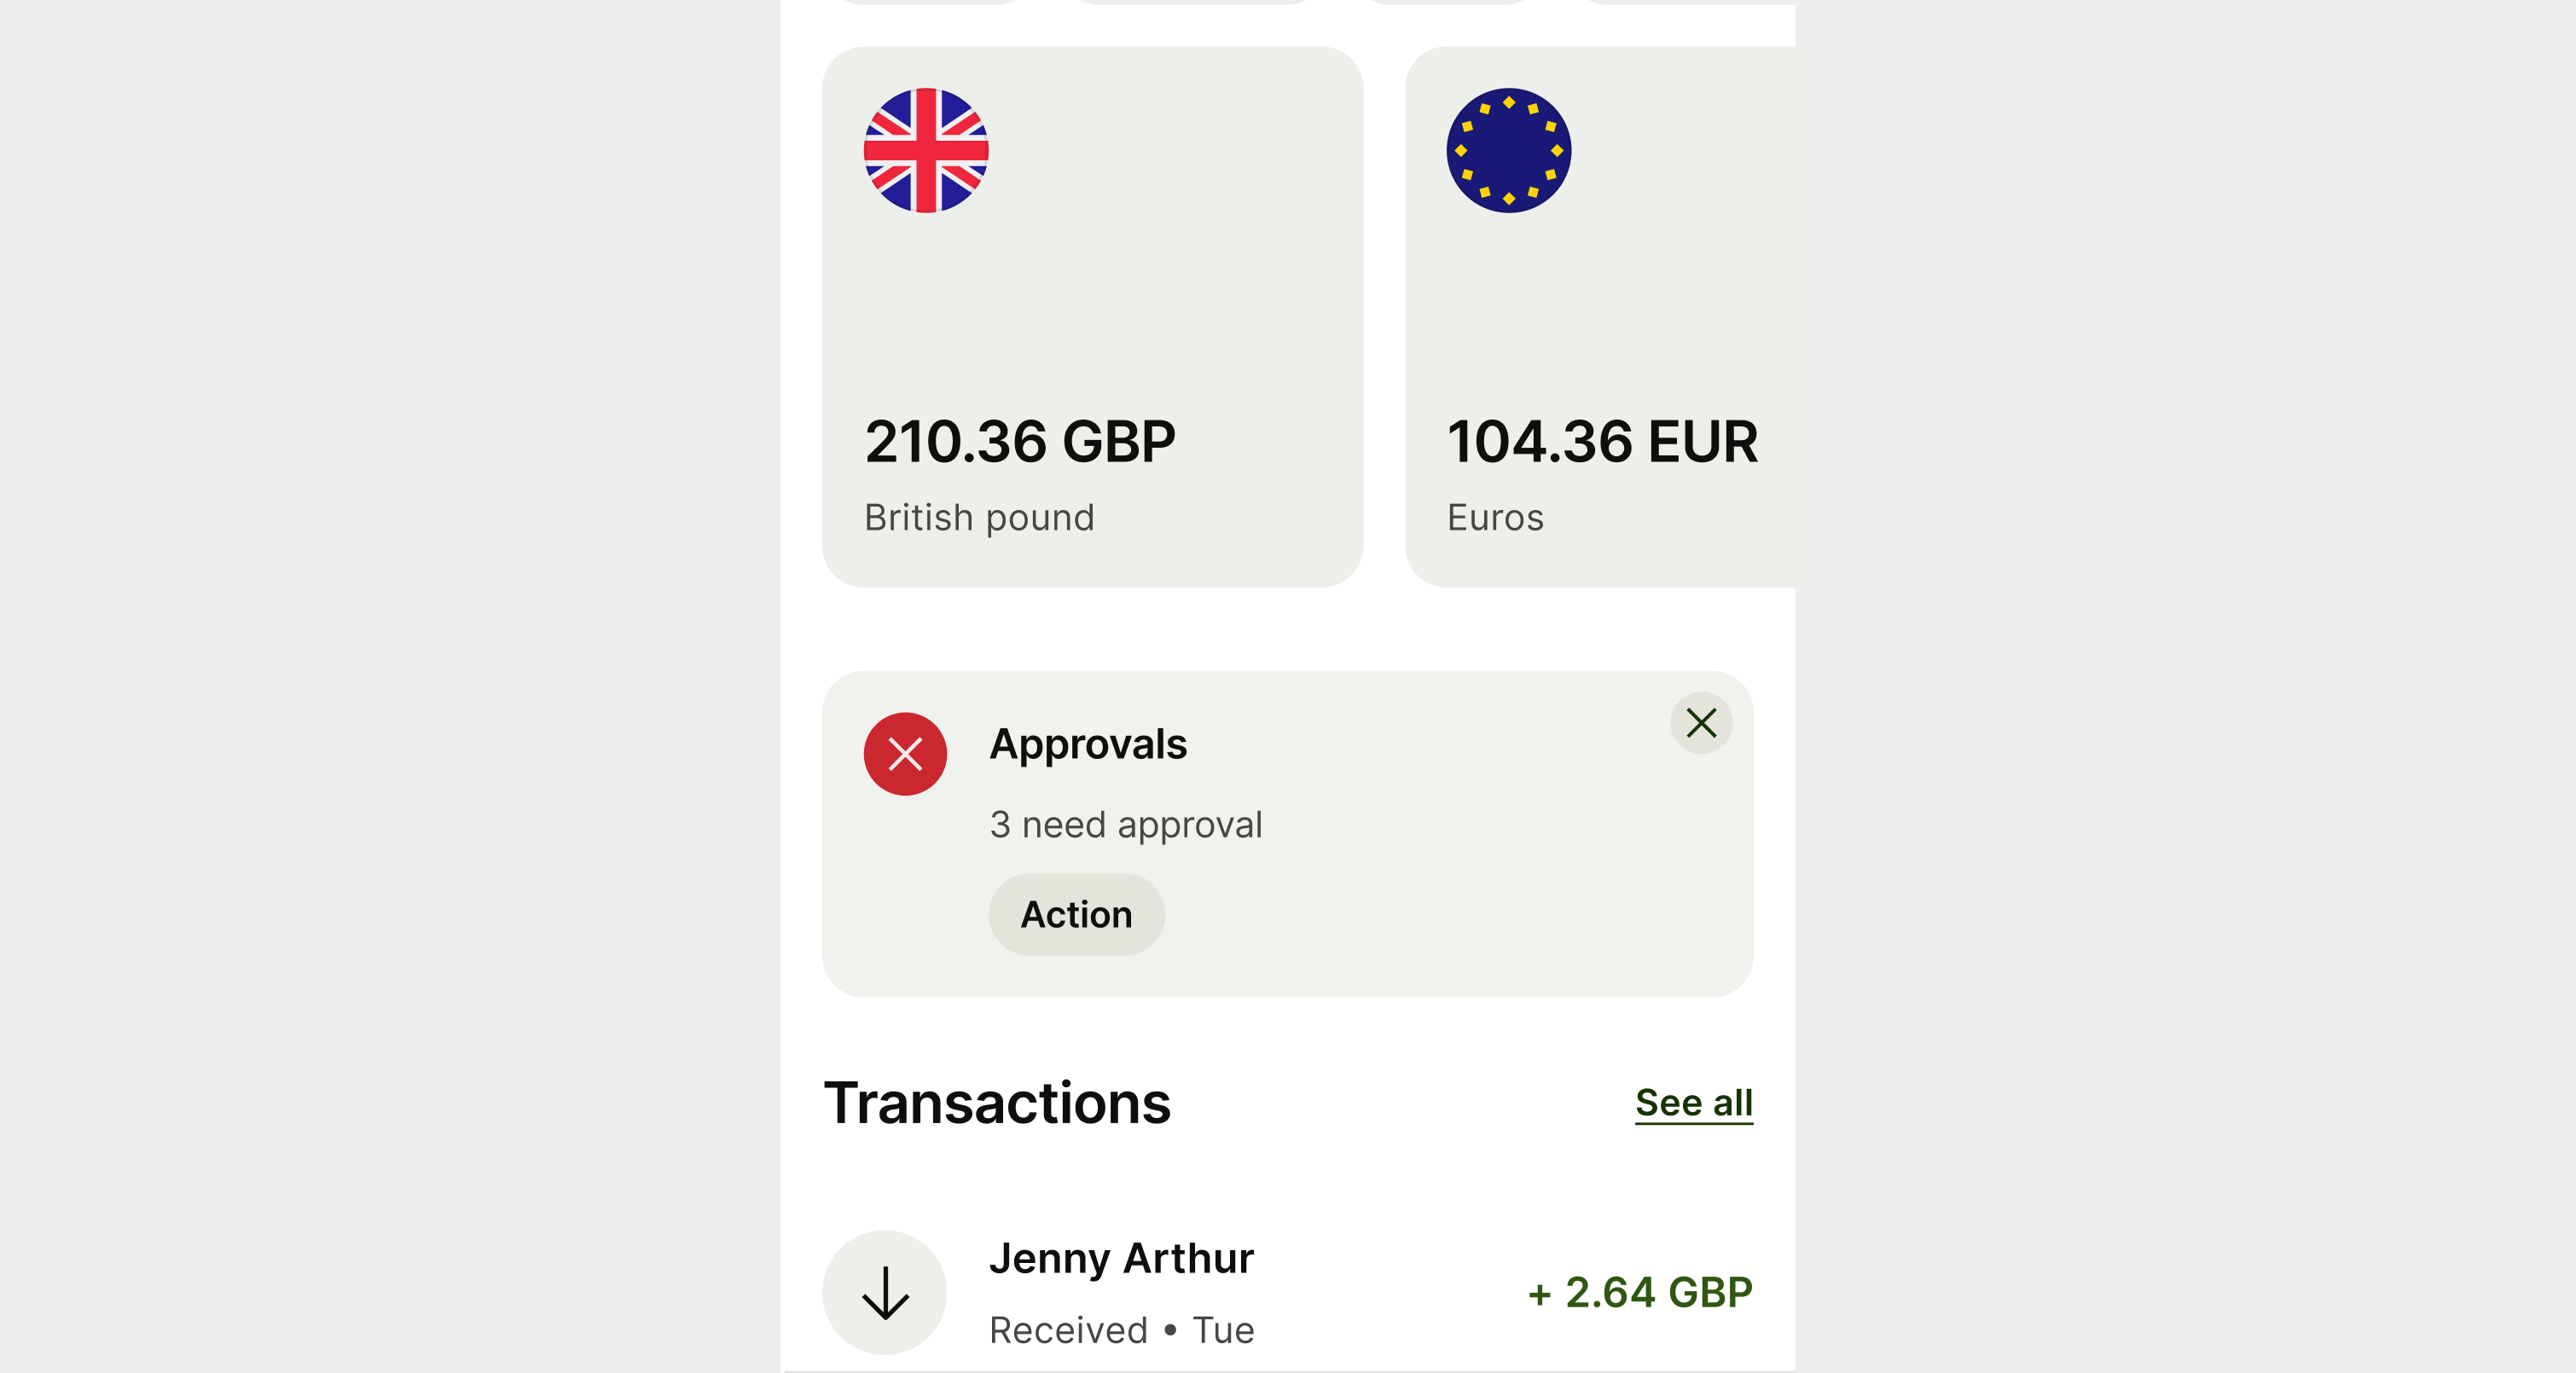Open See all transactions link
Viewport: 2576px width, 1373px height.
(1693, 1103)
